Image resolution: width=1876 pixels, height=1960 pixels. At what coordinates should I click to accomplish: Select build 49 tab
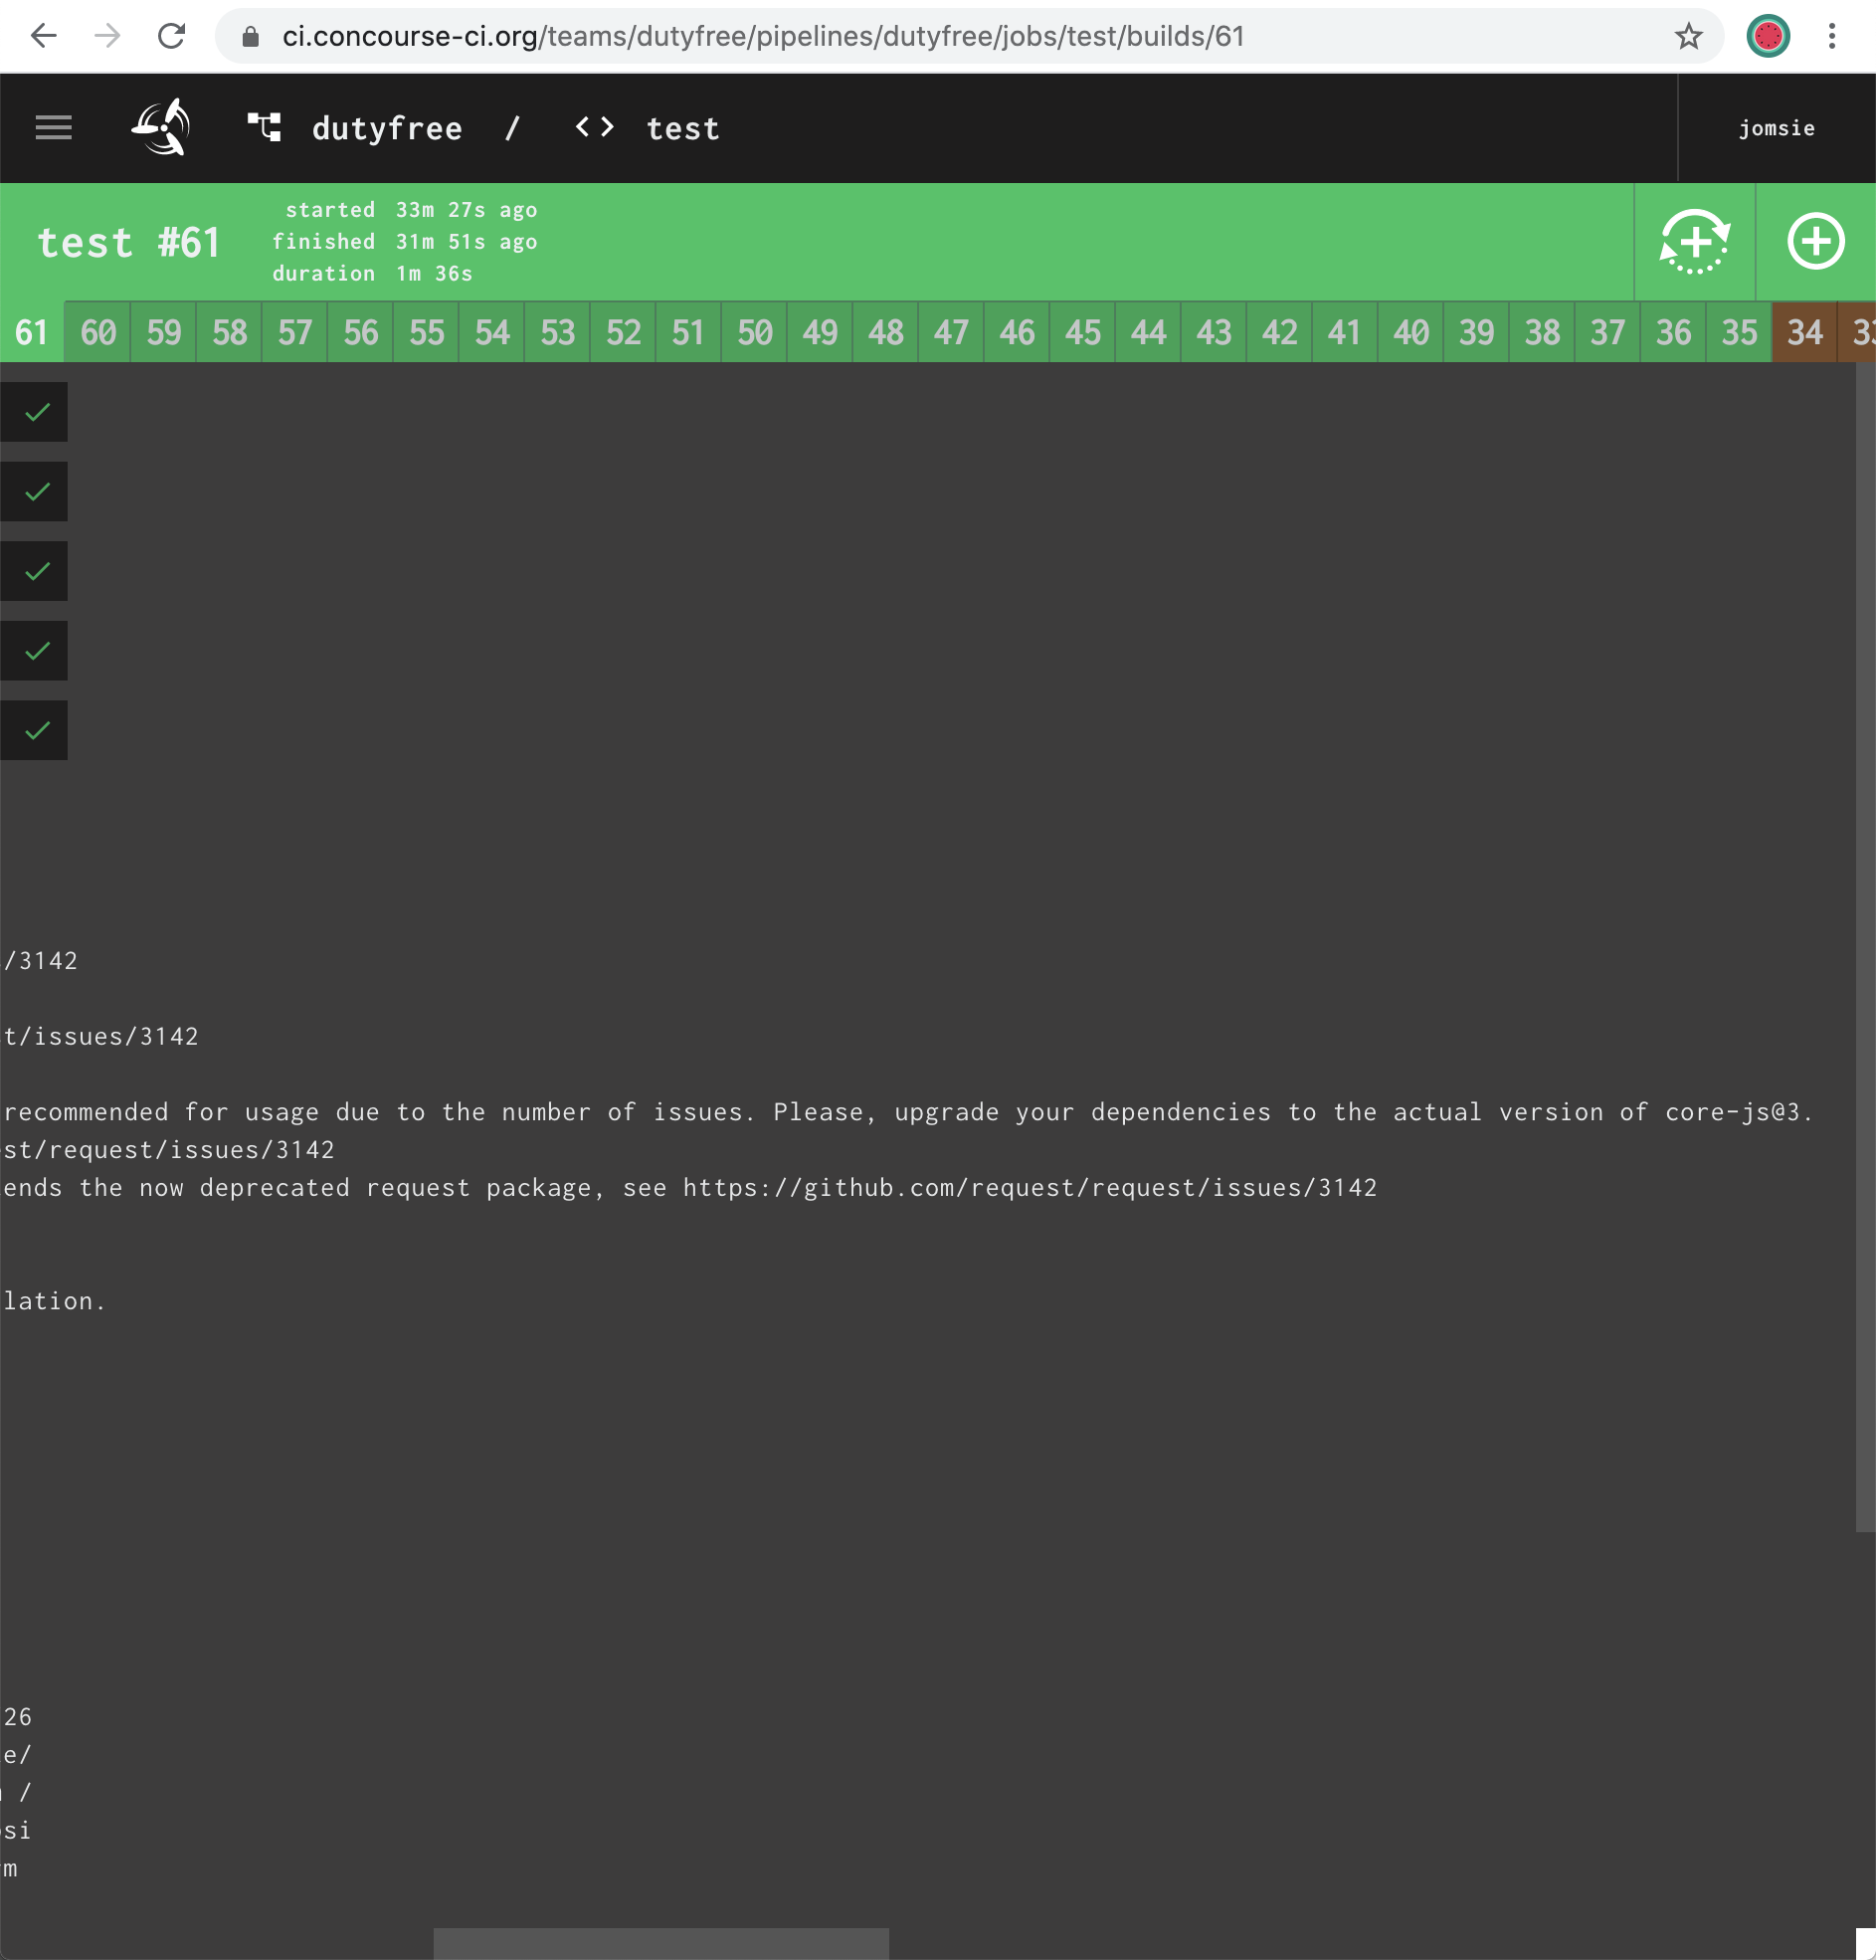(820, 332)
